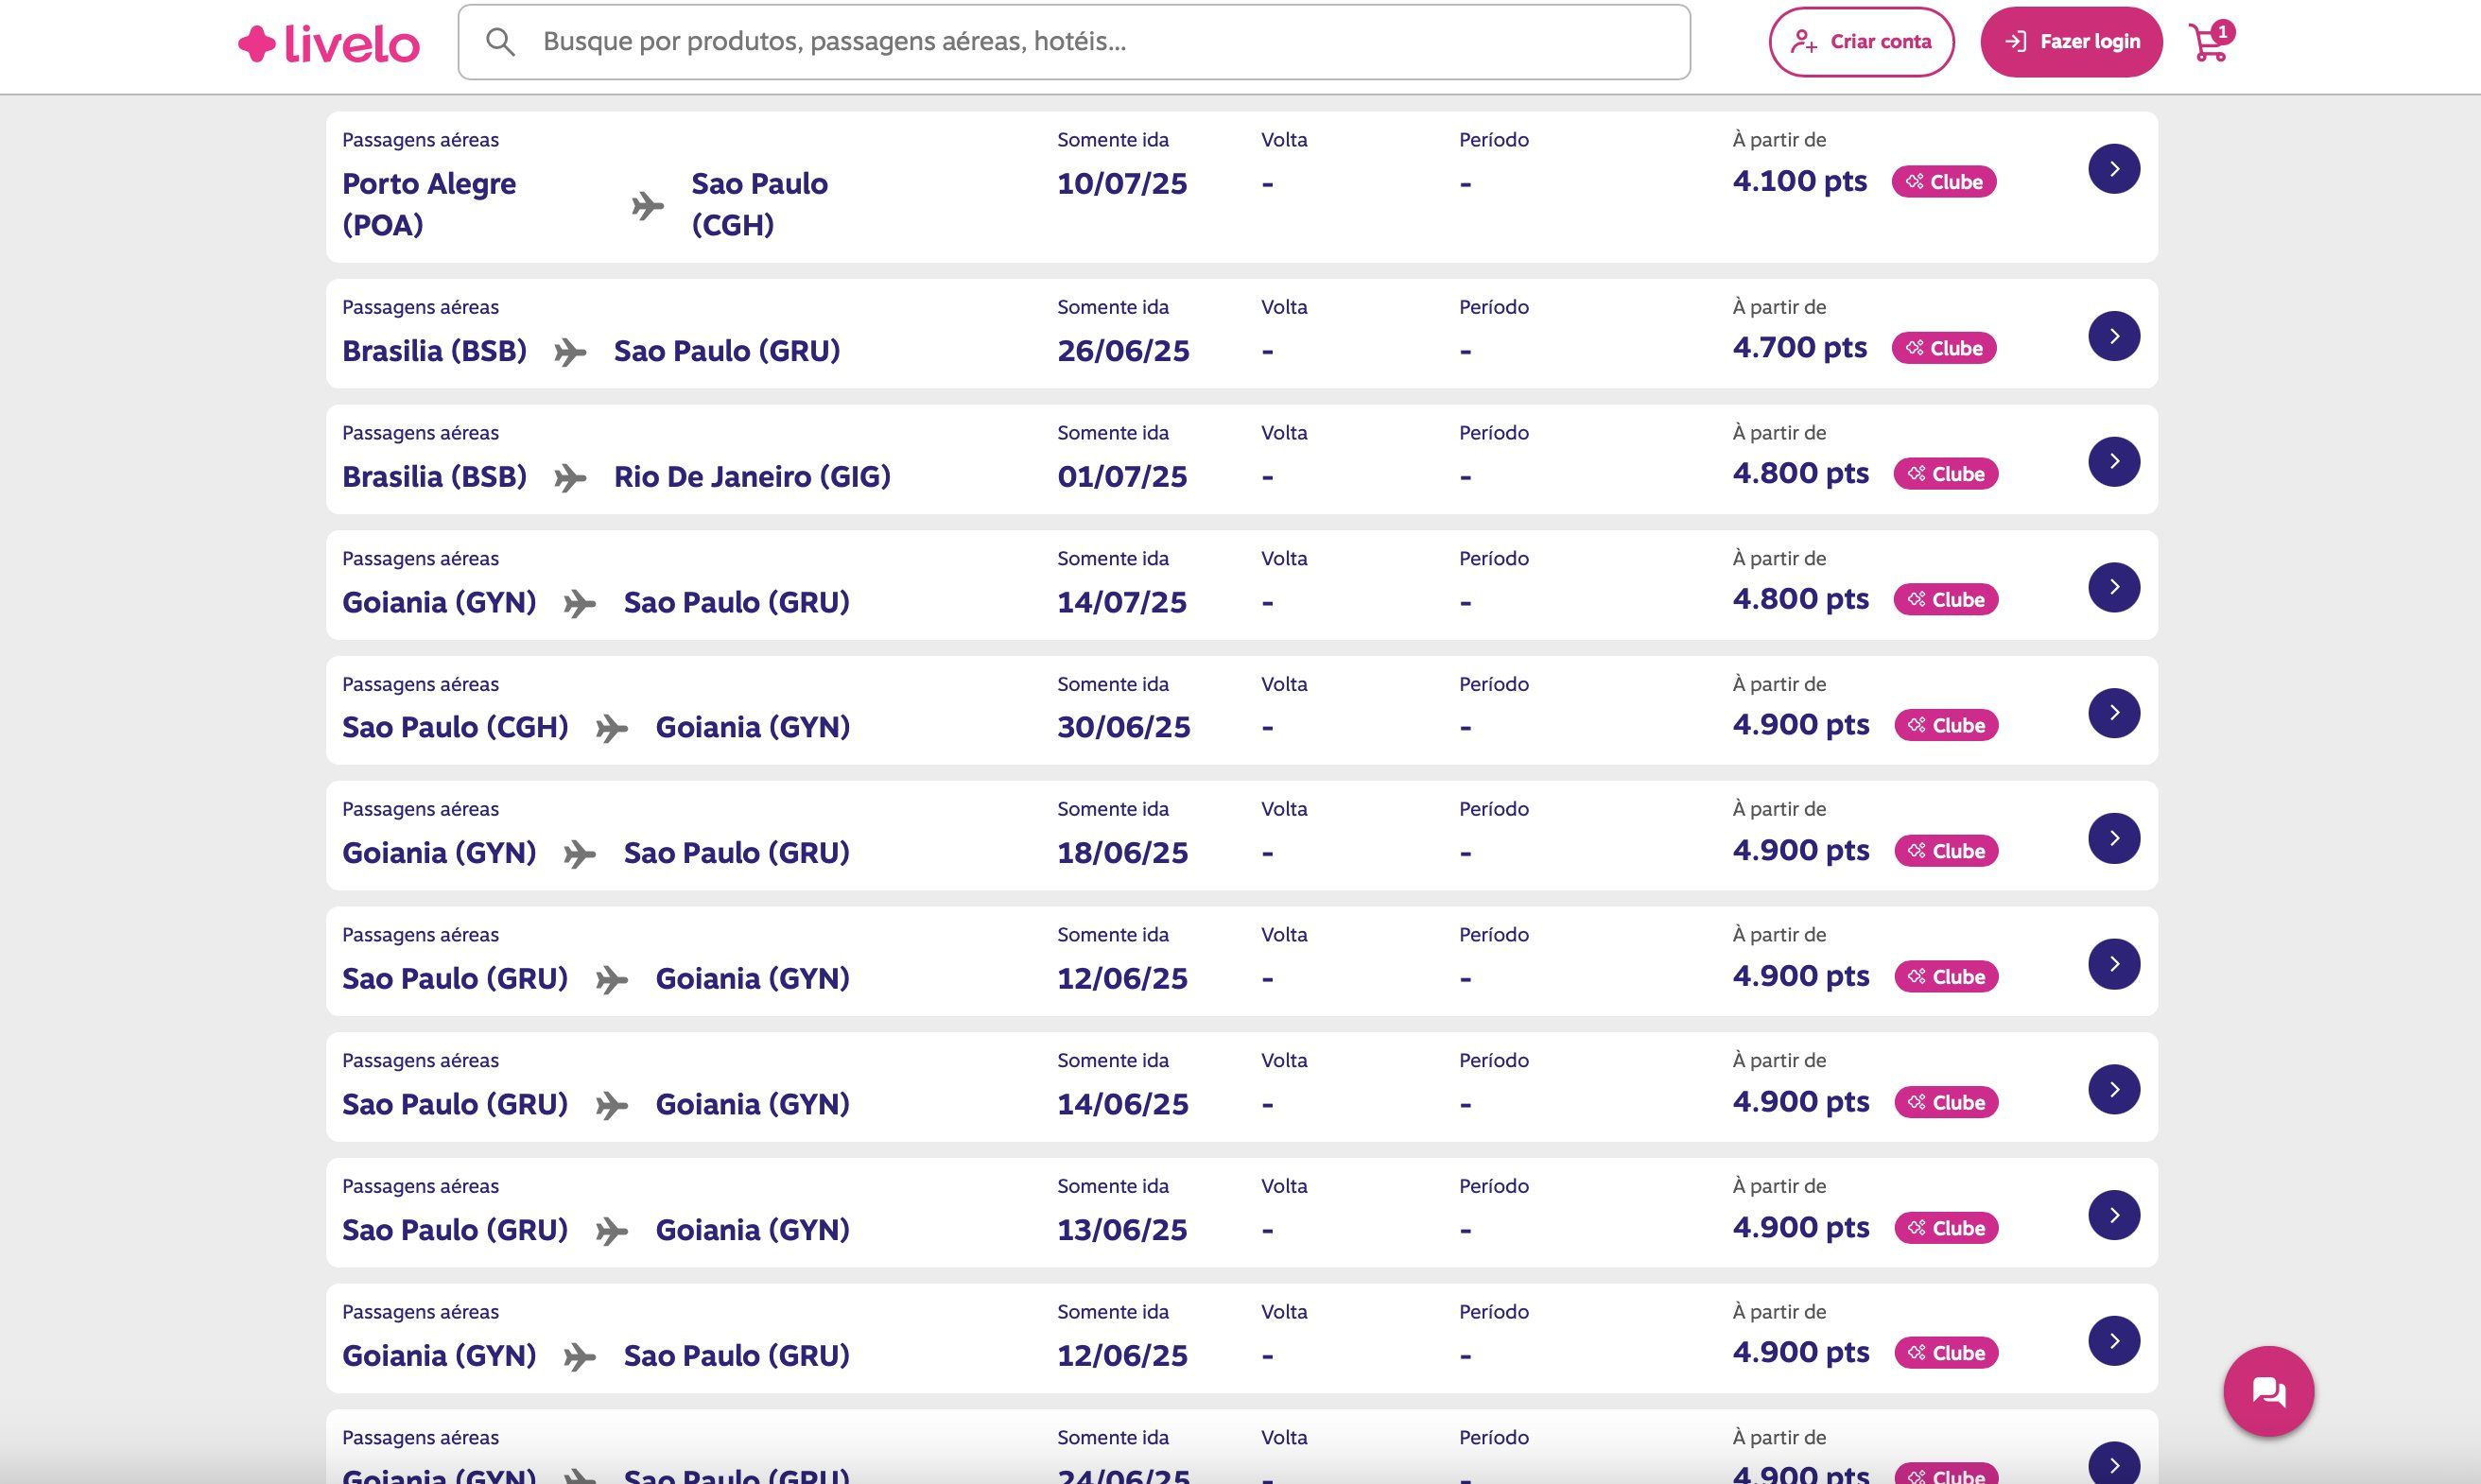Screen dimensions: 2481x1484
Task: Open arrow for Goiania flight on 18/06/25
Action: tap(2113, 838)
